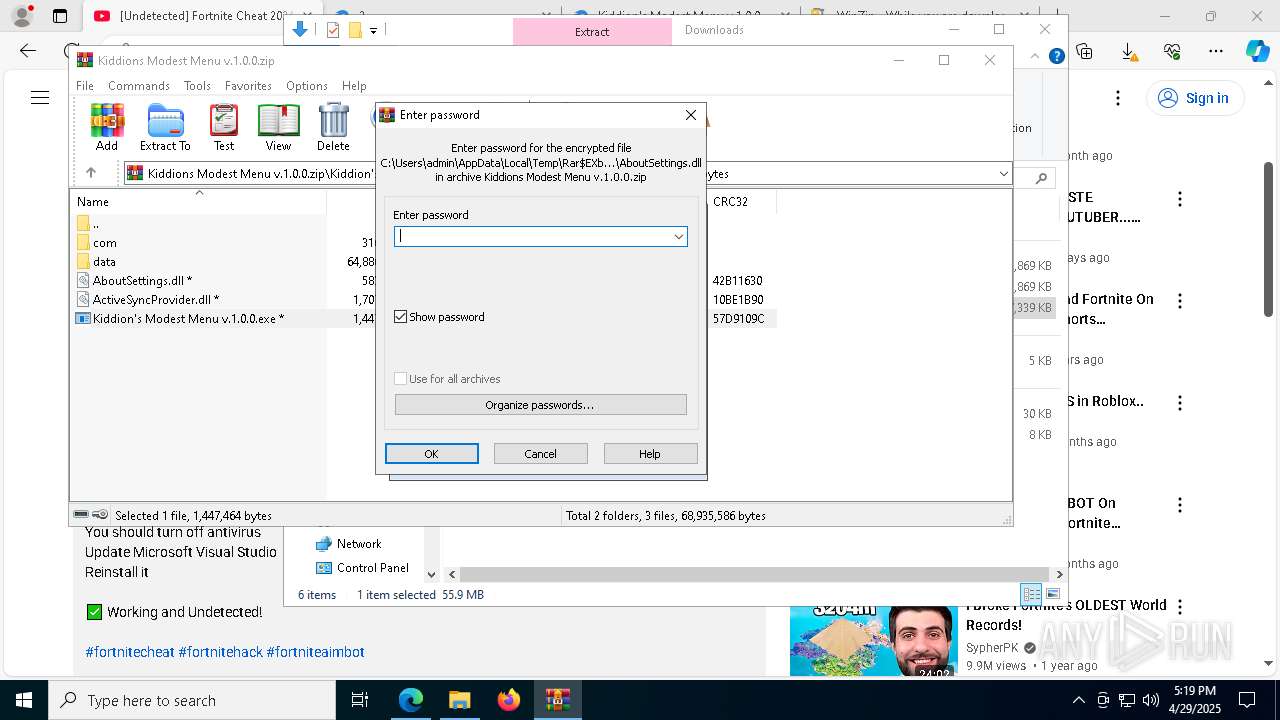Viewport: 1280px width, 720px height.
Task: Click Cancel in password dialog
Action: 540,454
